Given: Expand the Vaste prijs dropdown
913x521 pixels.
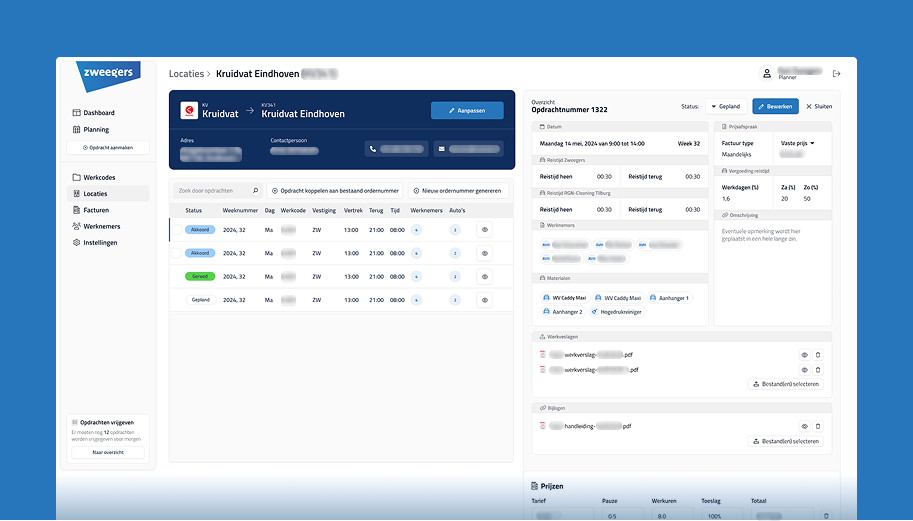Looking at the screenshot, I should pyautogui.click(x=797, y=143).
